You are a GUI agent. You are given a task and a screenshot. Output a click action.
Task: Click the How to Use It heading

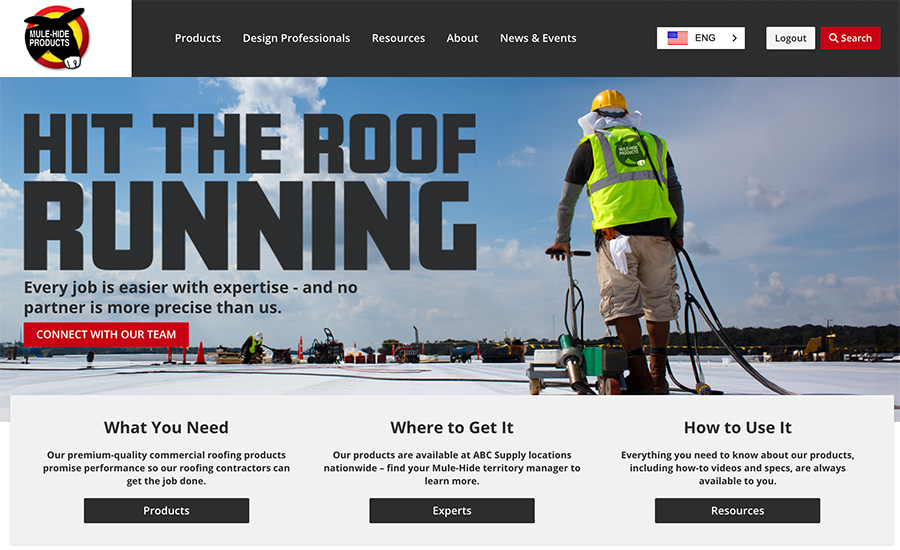click(737, 428)
